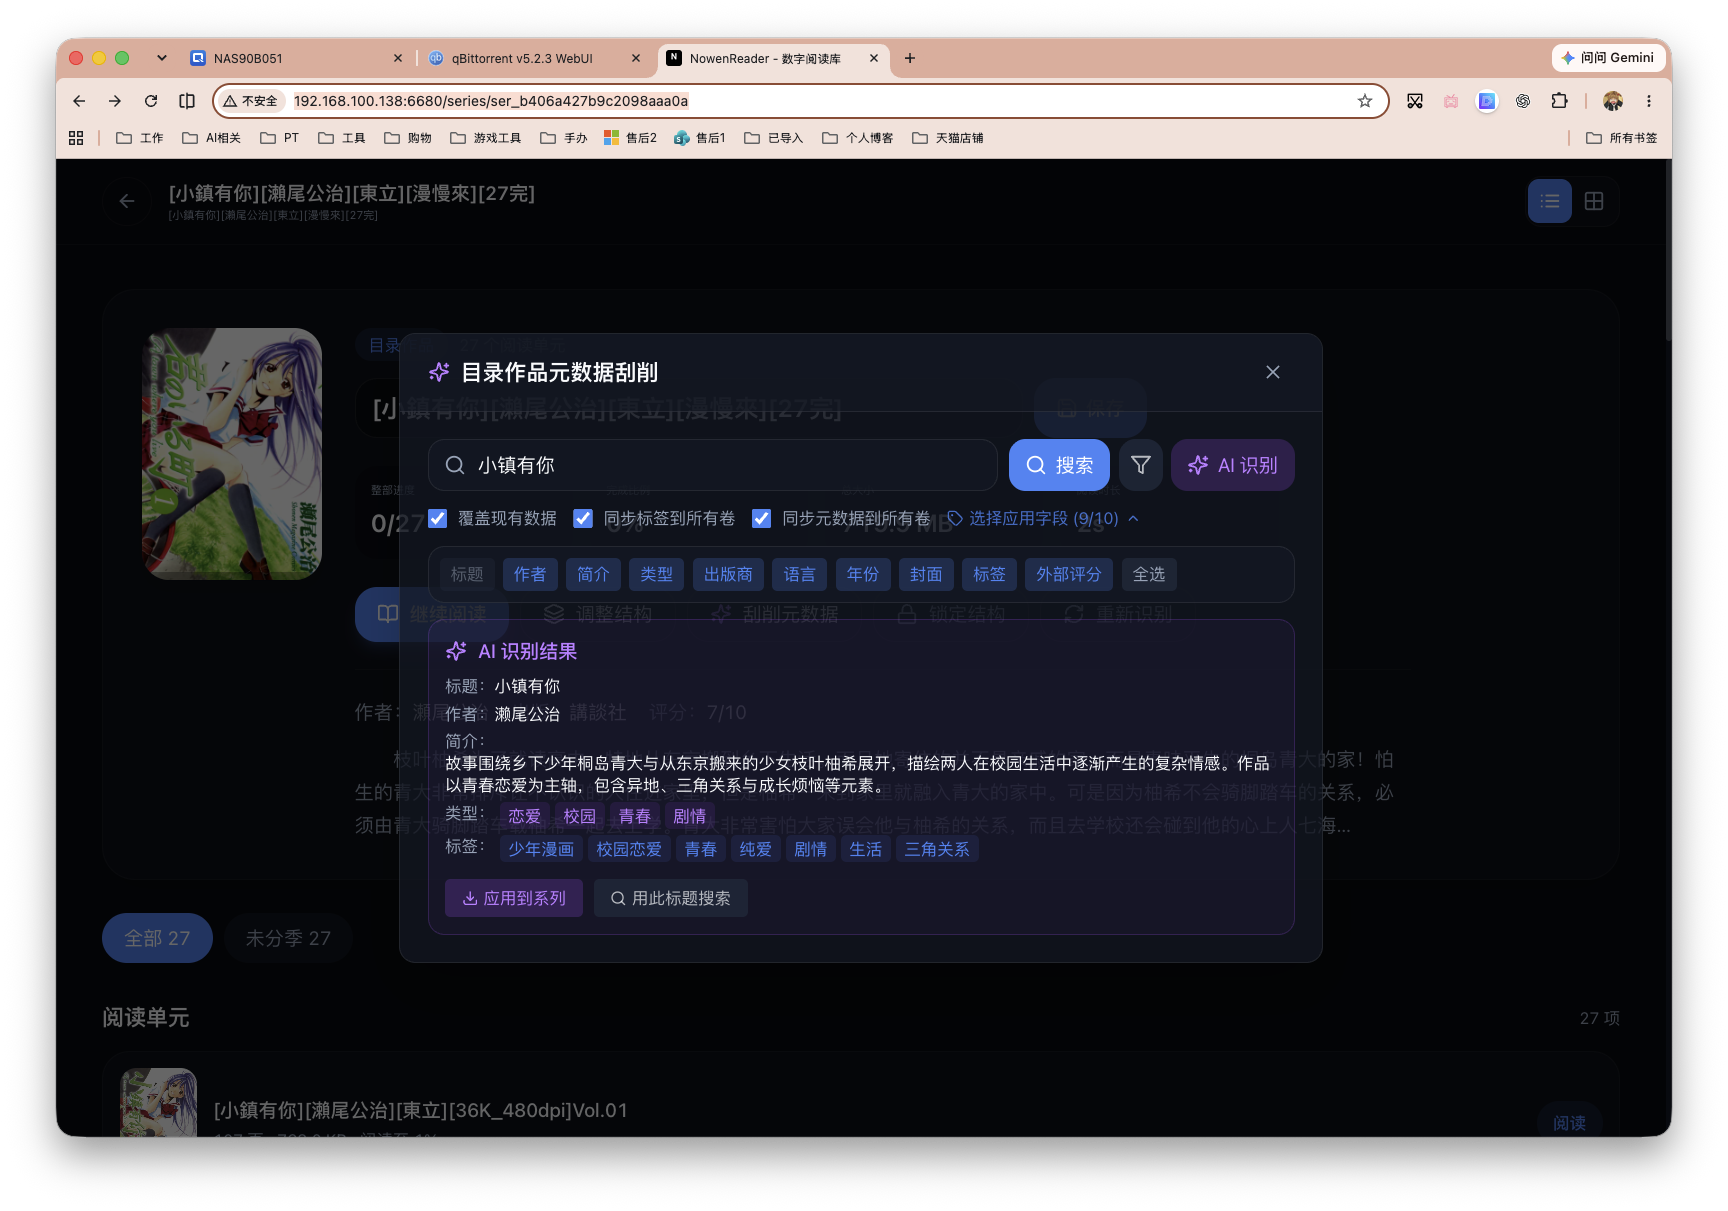Screen dimensions: 1728x1211
Task: Click the 搜索 search button
Action: pos(1059,465)
